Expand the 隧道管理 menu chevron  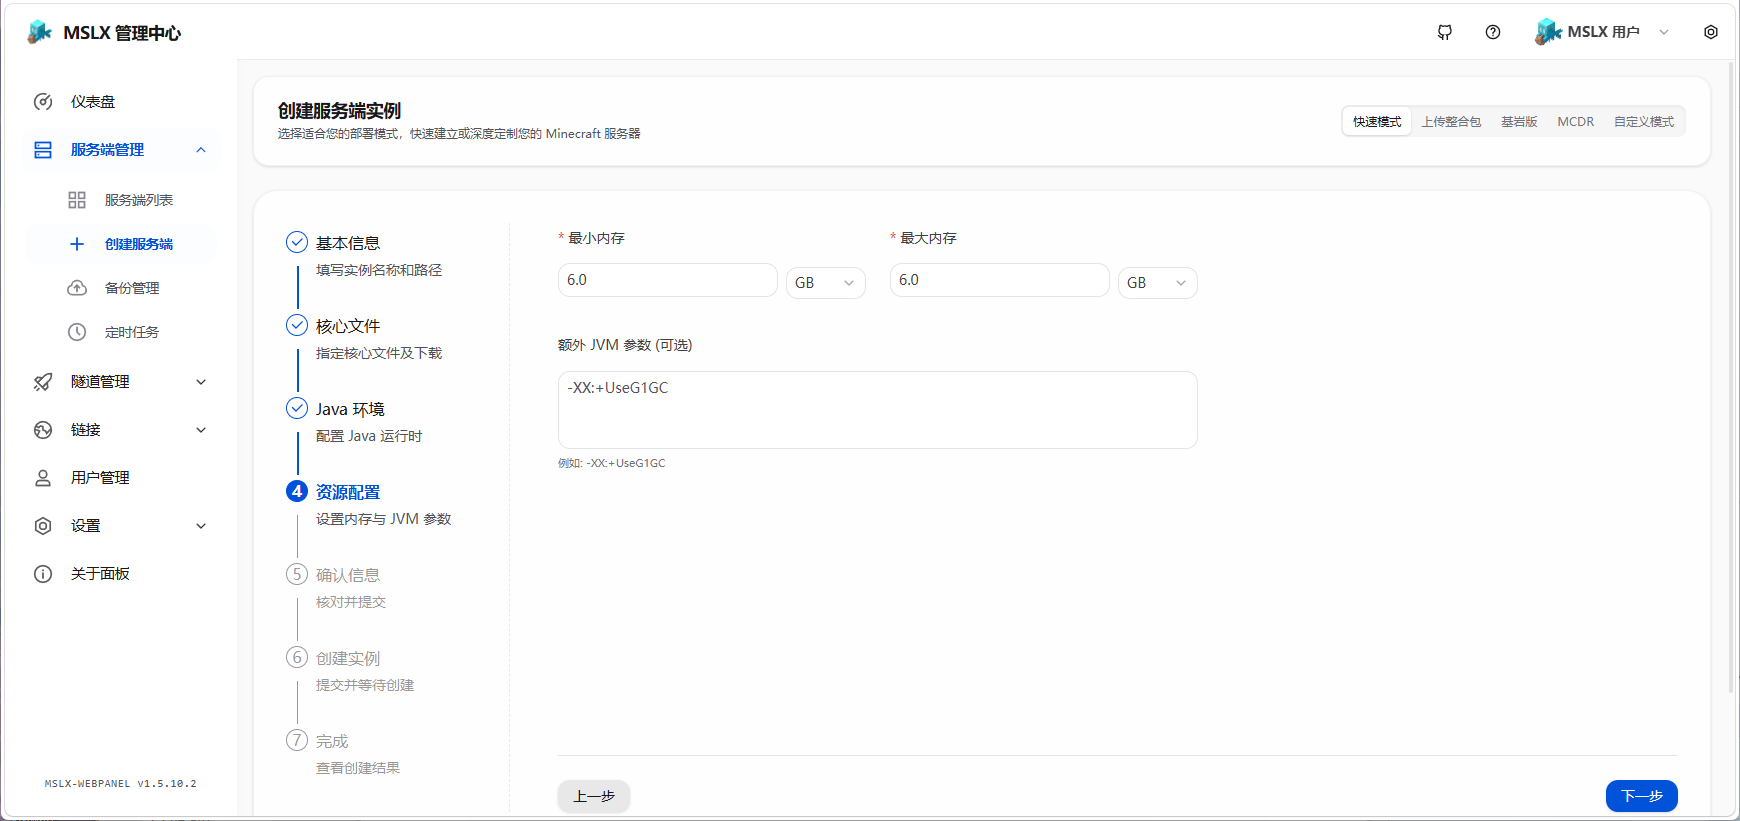point(201,382)
